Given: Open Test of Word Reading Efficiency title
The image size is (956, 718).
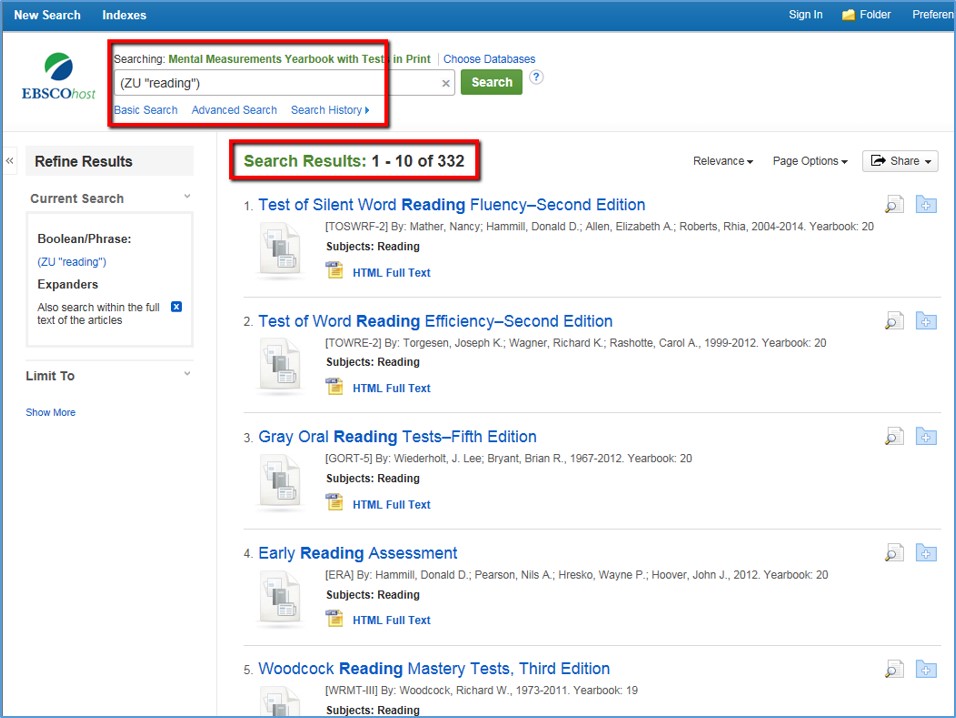Looking at the screenshot, I should pos(435,321).
